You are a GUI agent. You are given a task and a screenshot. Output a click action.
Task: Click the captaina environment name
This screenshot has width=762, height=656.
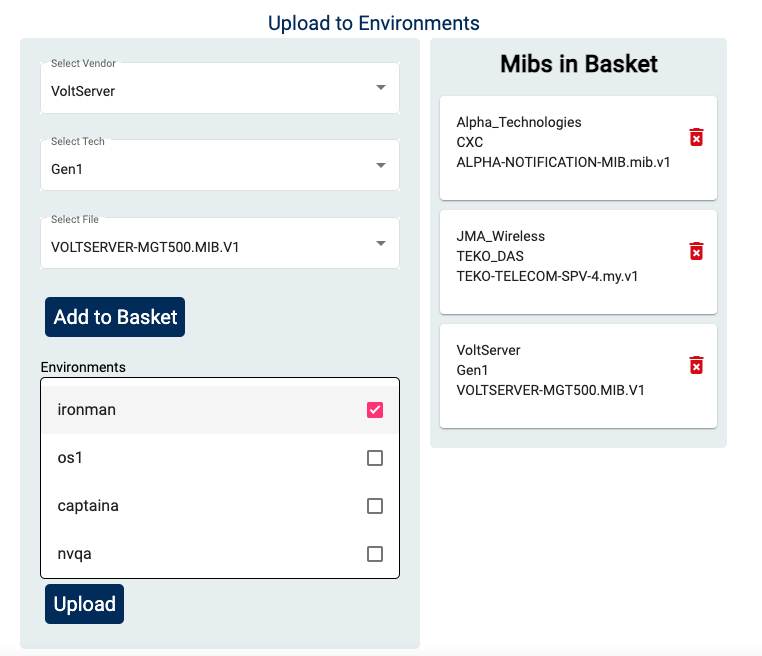tap(88, 506)
